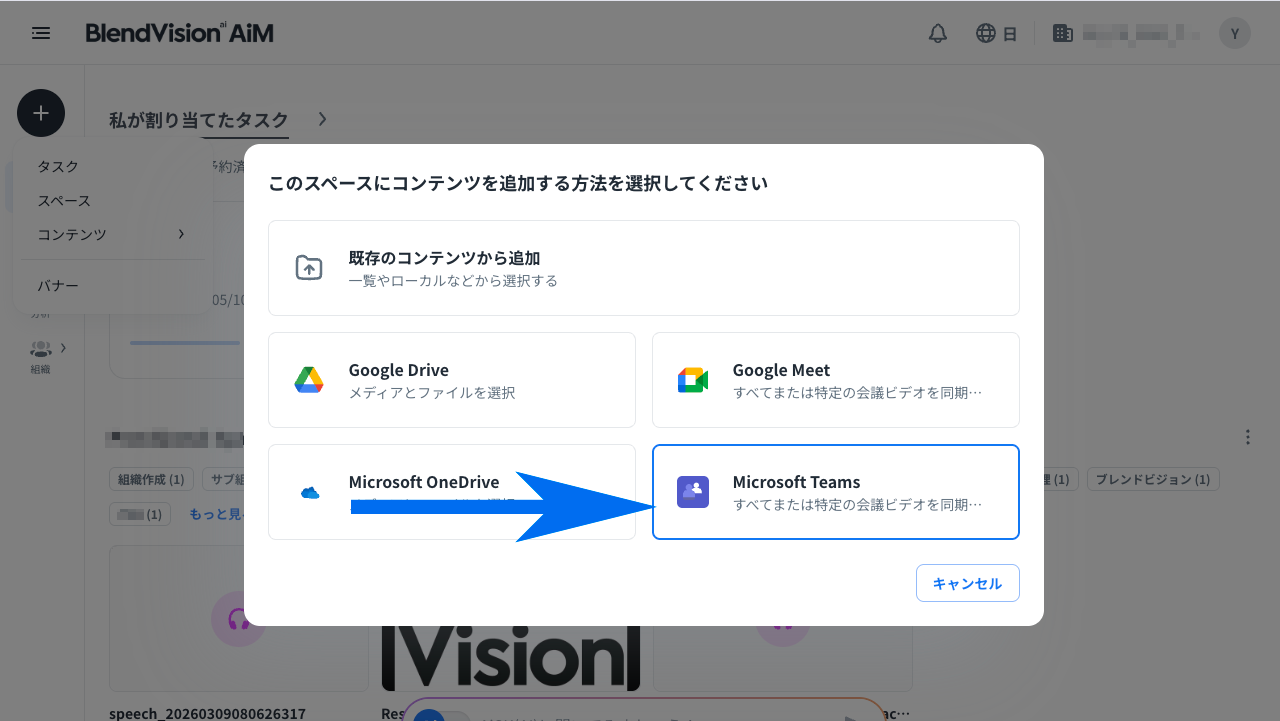Open the language globe selector
The width and height of the screenshot is (1280, 721).
click(x=986, y=33)
